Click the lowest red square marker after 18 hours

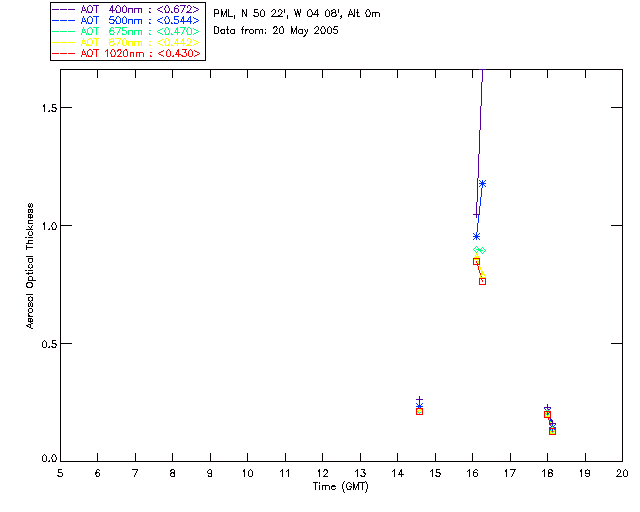[x=552, y=432]
